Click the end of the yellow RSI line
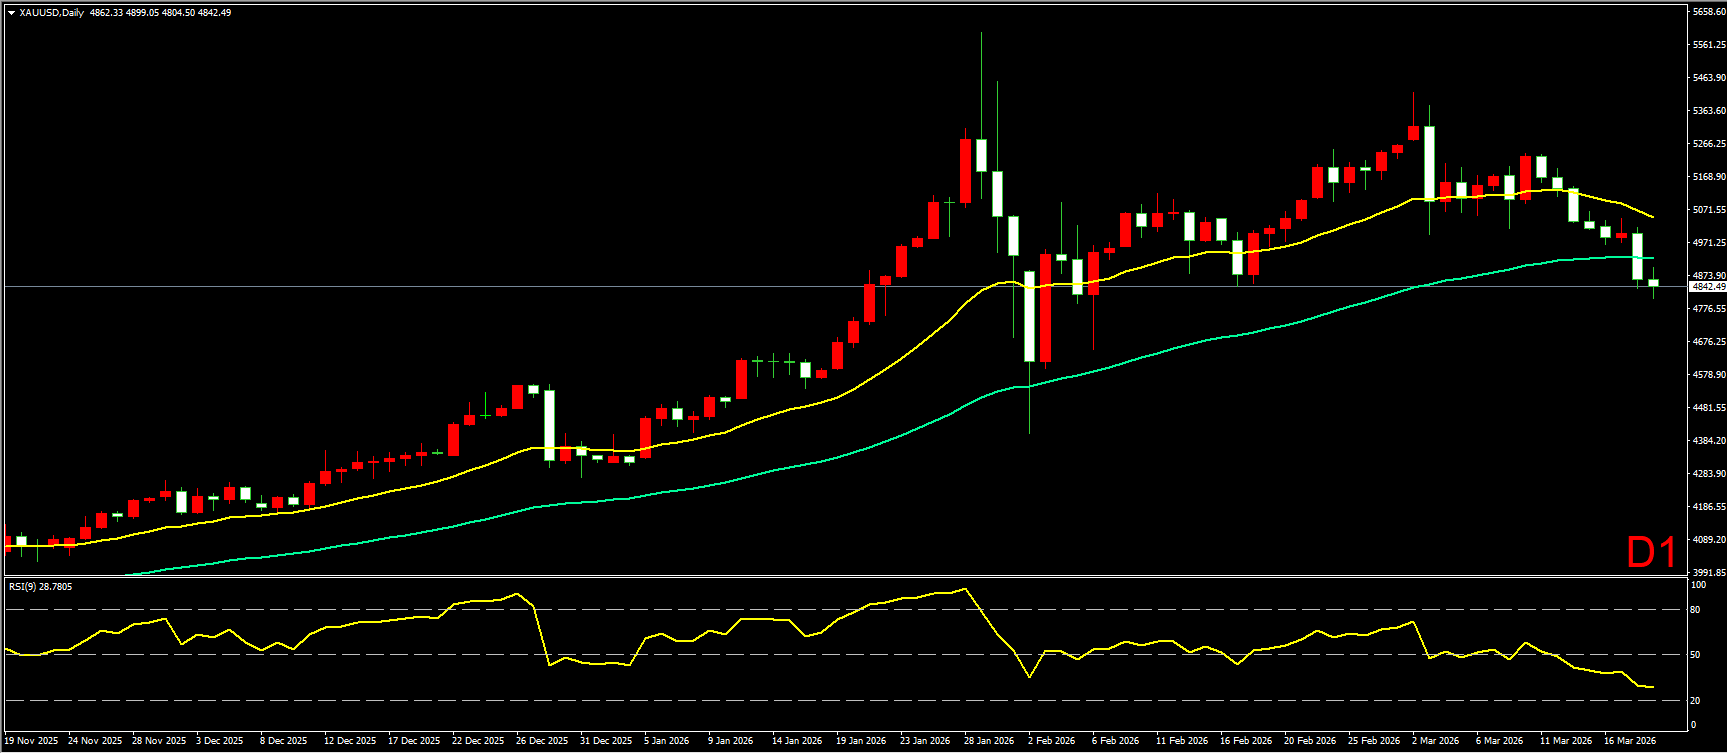 pyautogui.click(x=1652, y=687)
